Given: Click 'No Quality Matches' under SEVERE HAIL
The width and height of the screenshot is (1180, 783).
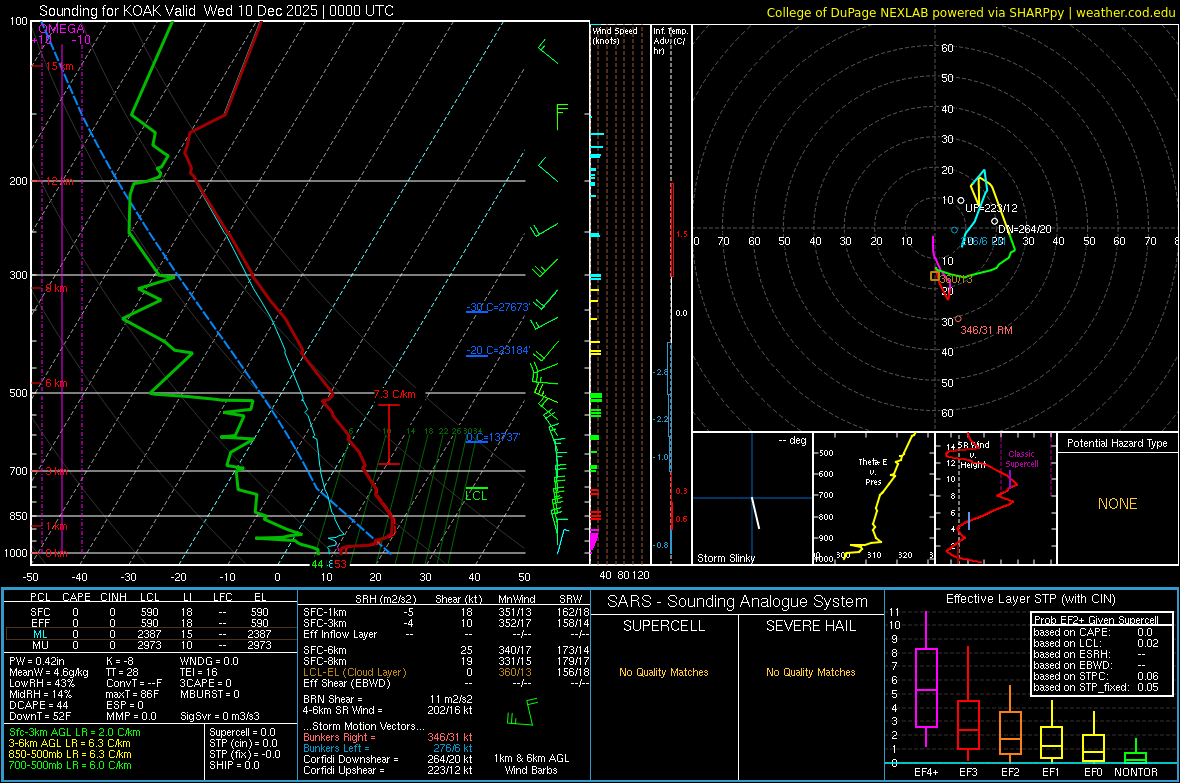Looking at the screenshot, I should 810,672.
